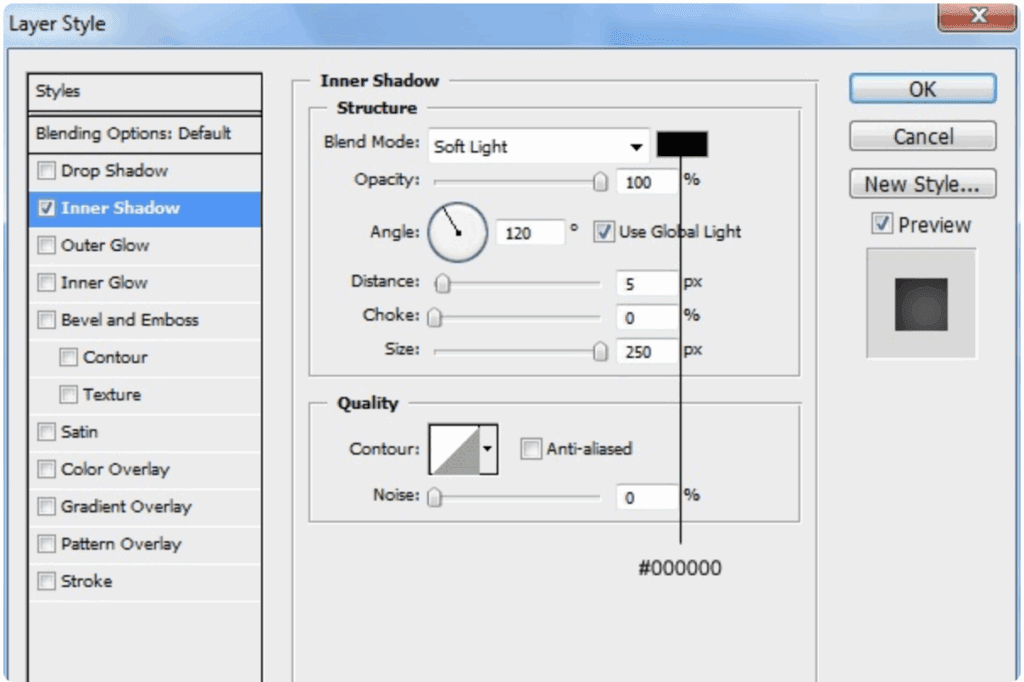
Task: Click the New Style... button
Action: pos(922,184)
